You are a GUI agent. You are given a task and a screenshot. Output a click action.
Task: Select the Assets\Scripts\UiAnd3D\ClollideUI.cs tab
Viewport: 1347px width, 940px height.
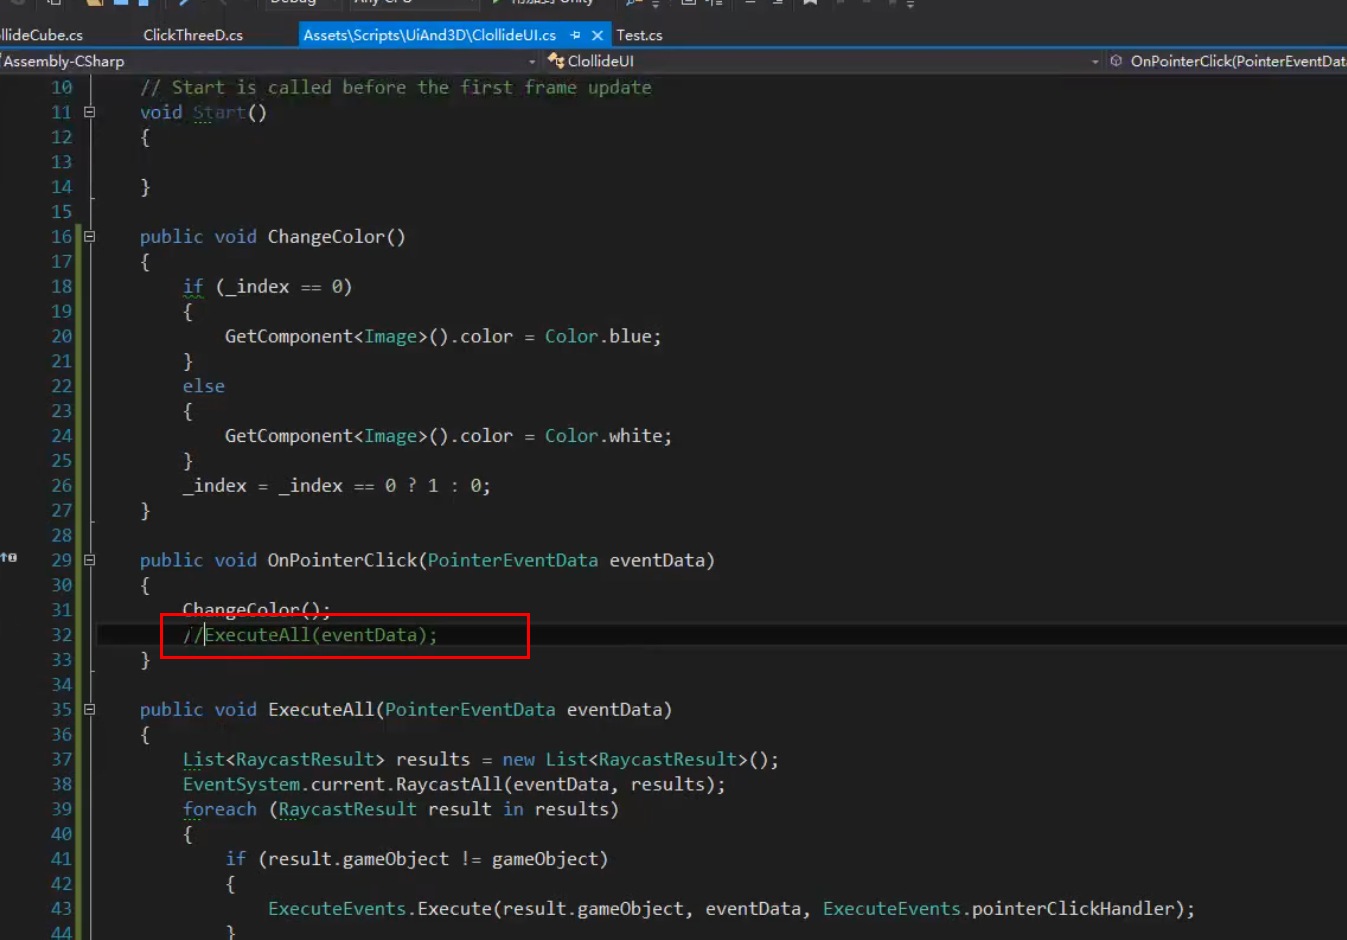click(x=430, y=35)
